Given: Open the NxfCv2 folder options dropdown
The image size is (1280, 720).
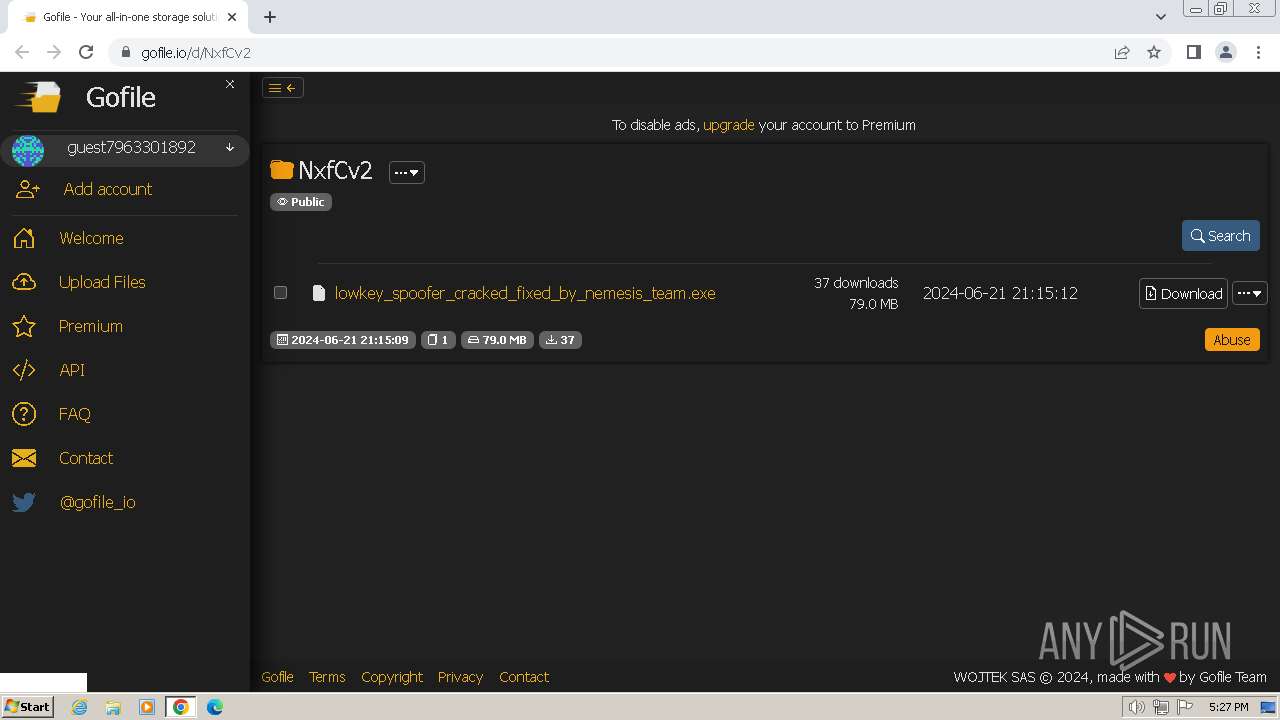Looking at the screenshot, I should (x=407, y=172).
